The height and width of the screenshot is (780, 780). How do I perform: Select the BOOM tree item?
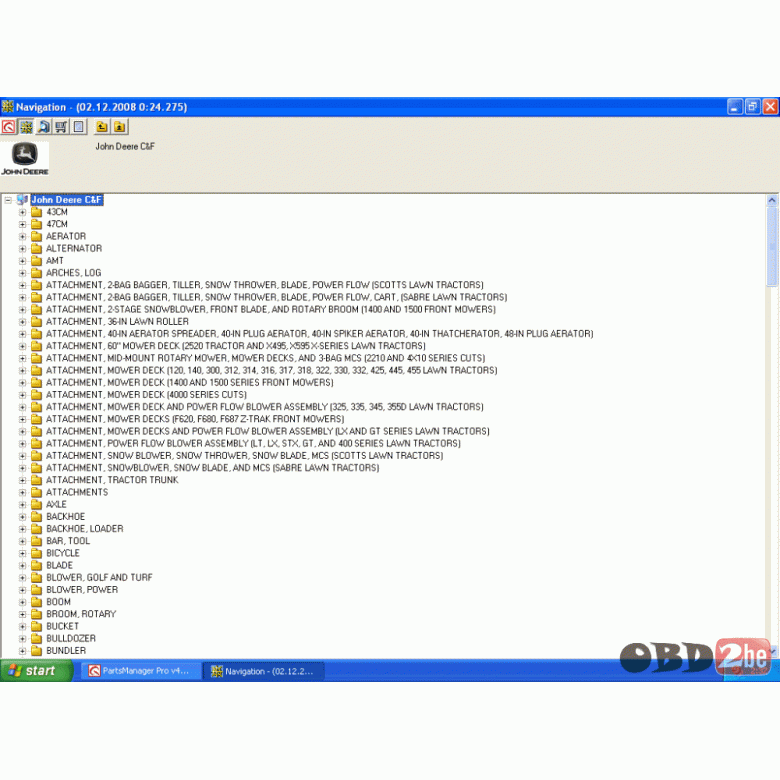pyautogui.click(x=58, y=602)
